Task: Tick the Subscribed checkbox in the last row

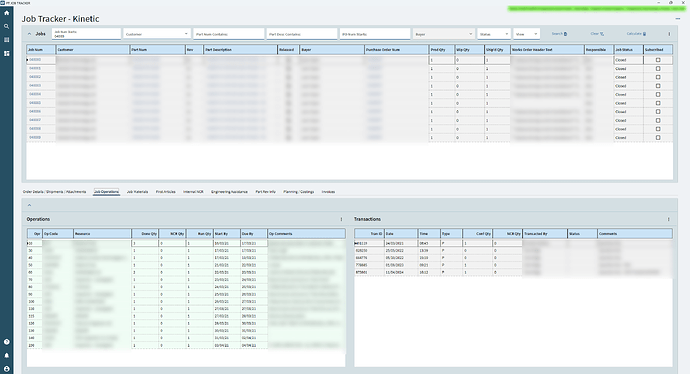Action: 658,138
